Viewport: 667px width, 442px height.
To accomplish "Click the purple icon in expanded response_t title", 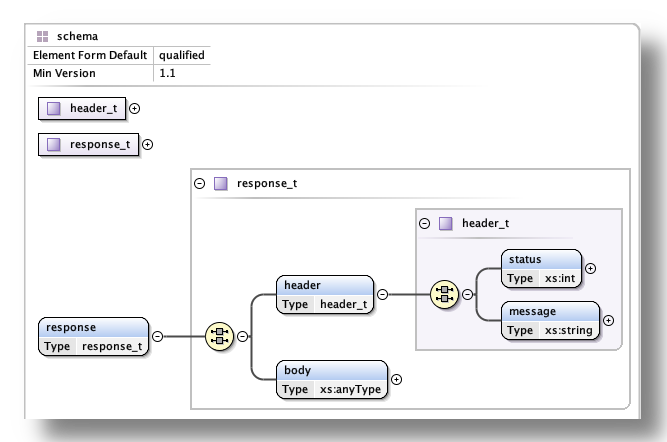I will tap(221, 184).
